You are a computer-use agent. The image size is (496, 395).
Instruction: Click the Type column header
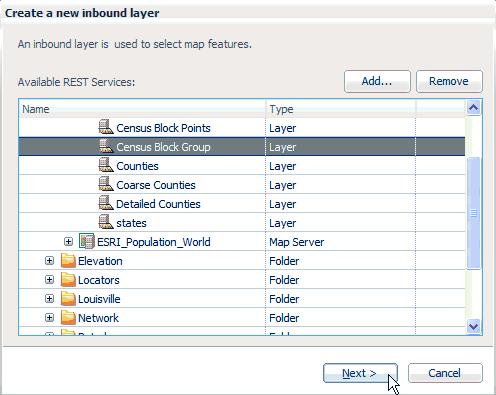click(x=341, y=109)
